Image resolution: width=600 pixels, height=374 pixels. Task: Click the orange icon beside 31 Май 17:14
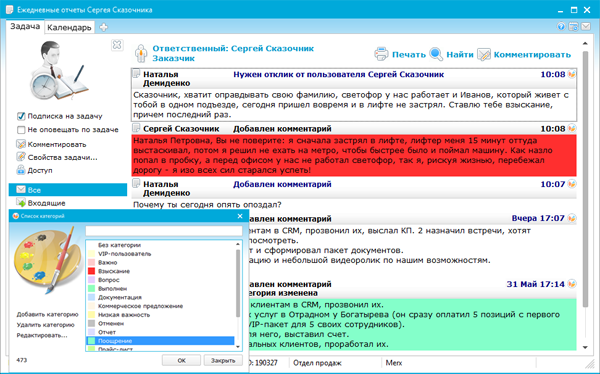click(x=572, y=284)
